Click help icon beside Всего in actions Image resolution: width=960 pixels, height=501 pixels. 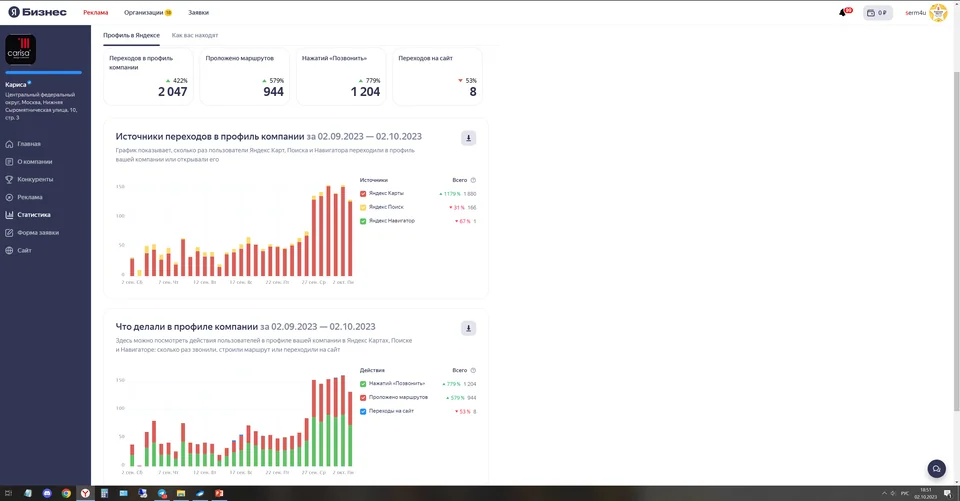pos(473,371)
